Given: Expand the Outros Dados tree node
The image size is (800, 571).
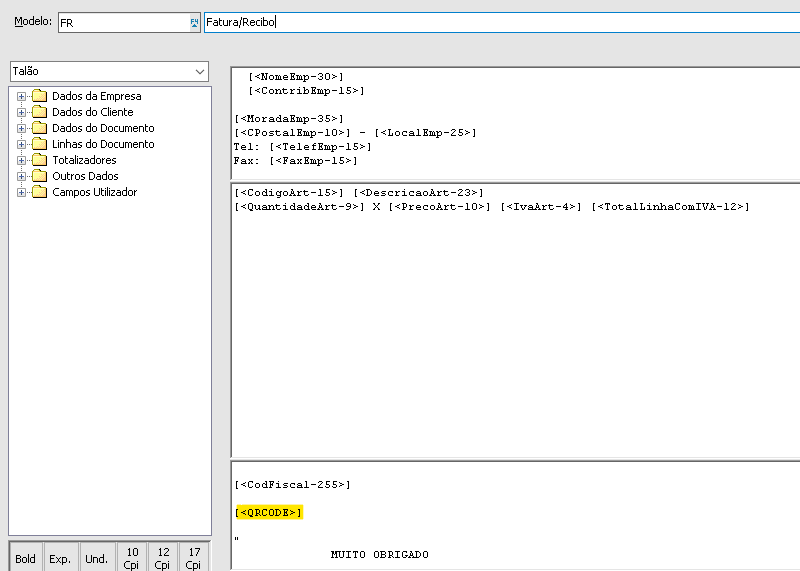Looking at the screenshot, I should tap(21, 176).
